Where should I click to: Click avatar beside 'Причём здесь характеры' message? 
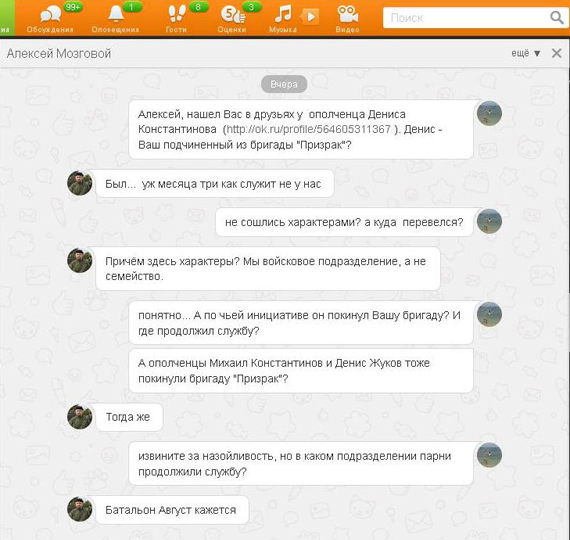click(x=80, y=260)
